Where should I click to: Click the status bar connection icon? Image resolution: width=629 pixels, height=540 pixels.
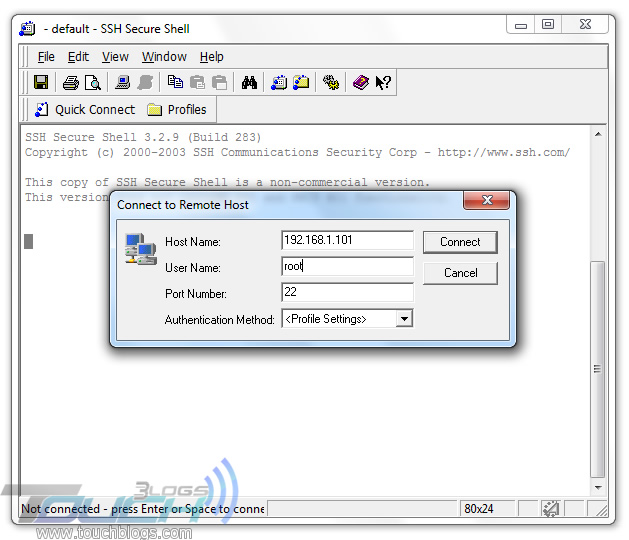[551, 509]
